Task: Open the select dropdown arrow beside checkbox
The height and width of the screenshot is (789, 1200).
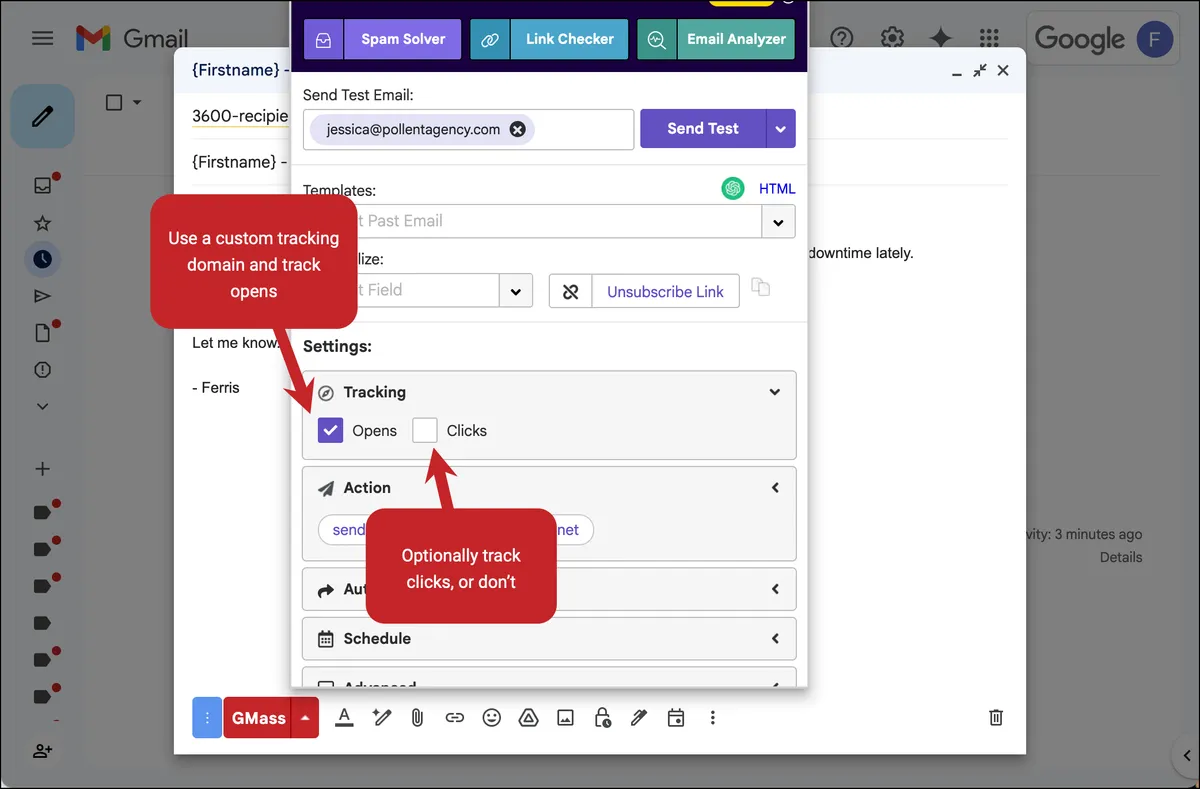Action: pyautogui.click(x=137, y=102)
